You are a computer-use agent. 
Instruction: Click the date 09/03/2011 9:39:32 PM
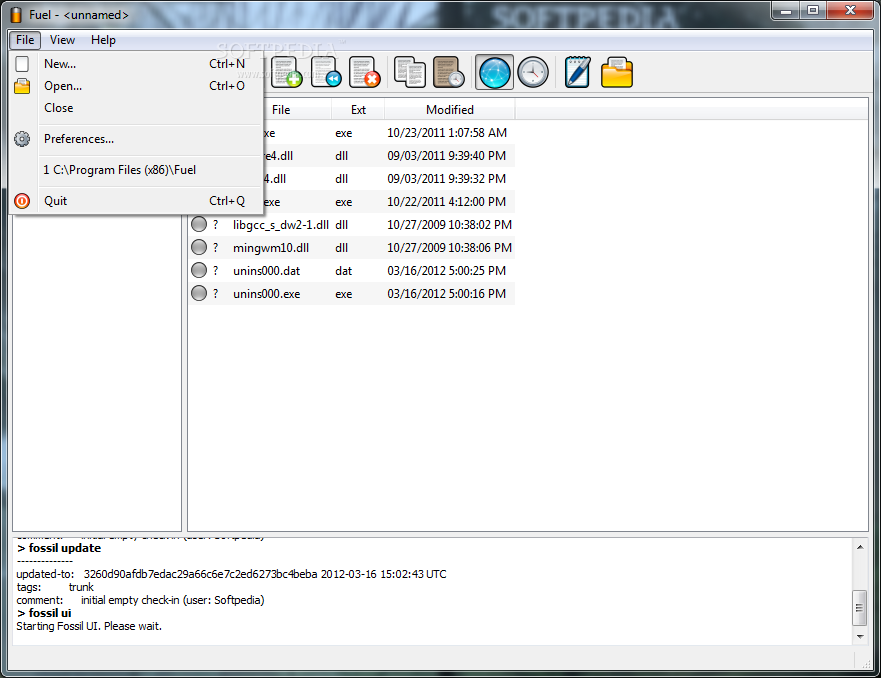[x=447, y=179]
